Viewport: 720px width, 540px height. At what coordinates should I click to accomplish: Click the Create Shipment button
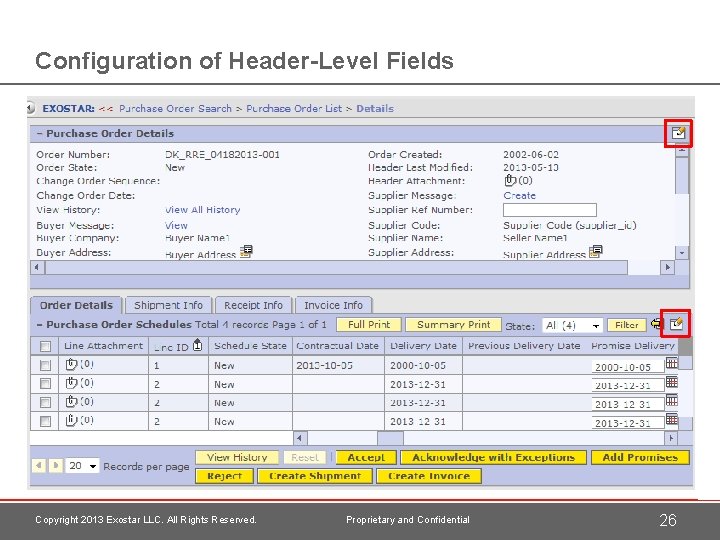click(x=315, y=476)
